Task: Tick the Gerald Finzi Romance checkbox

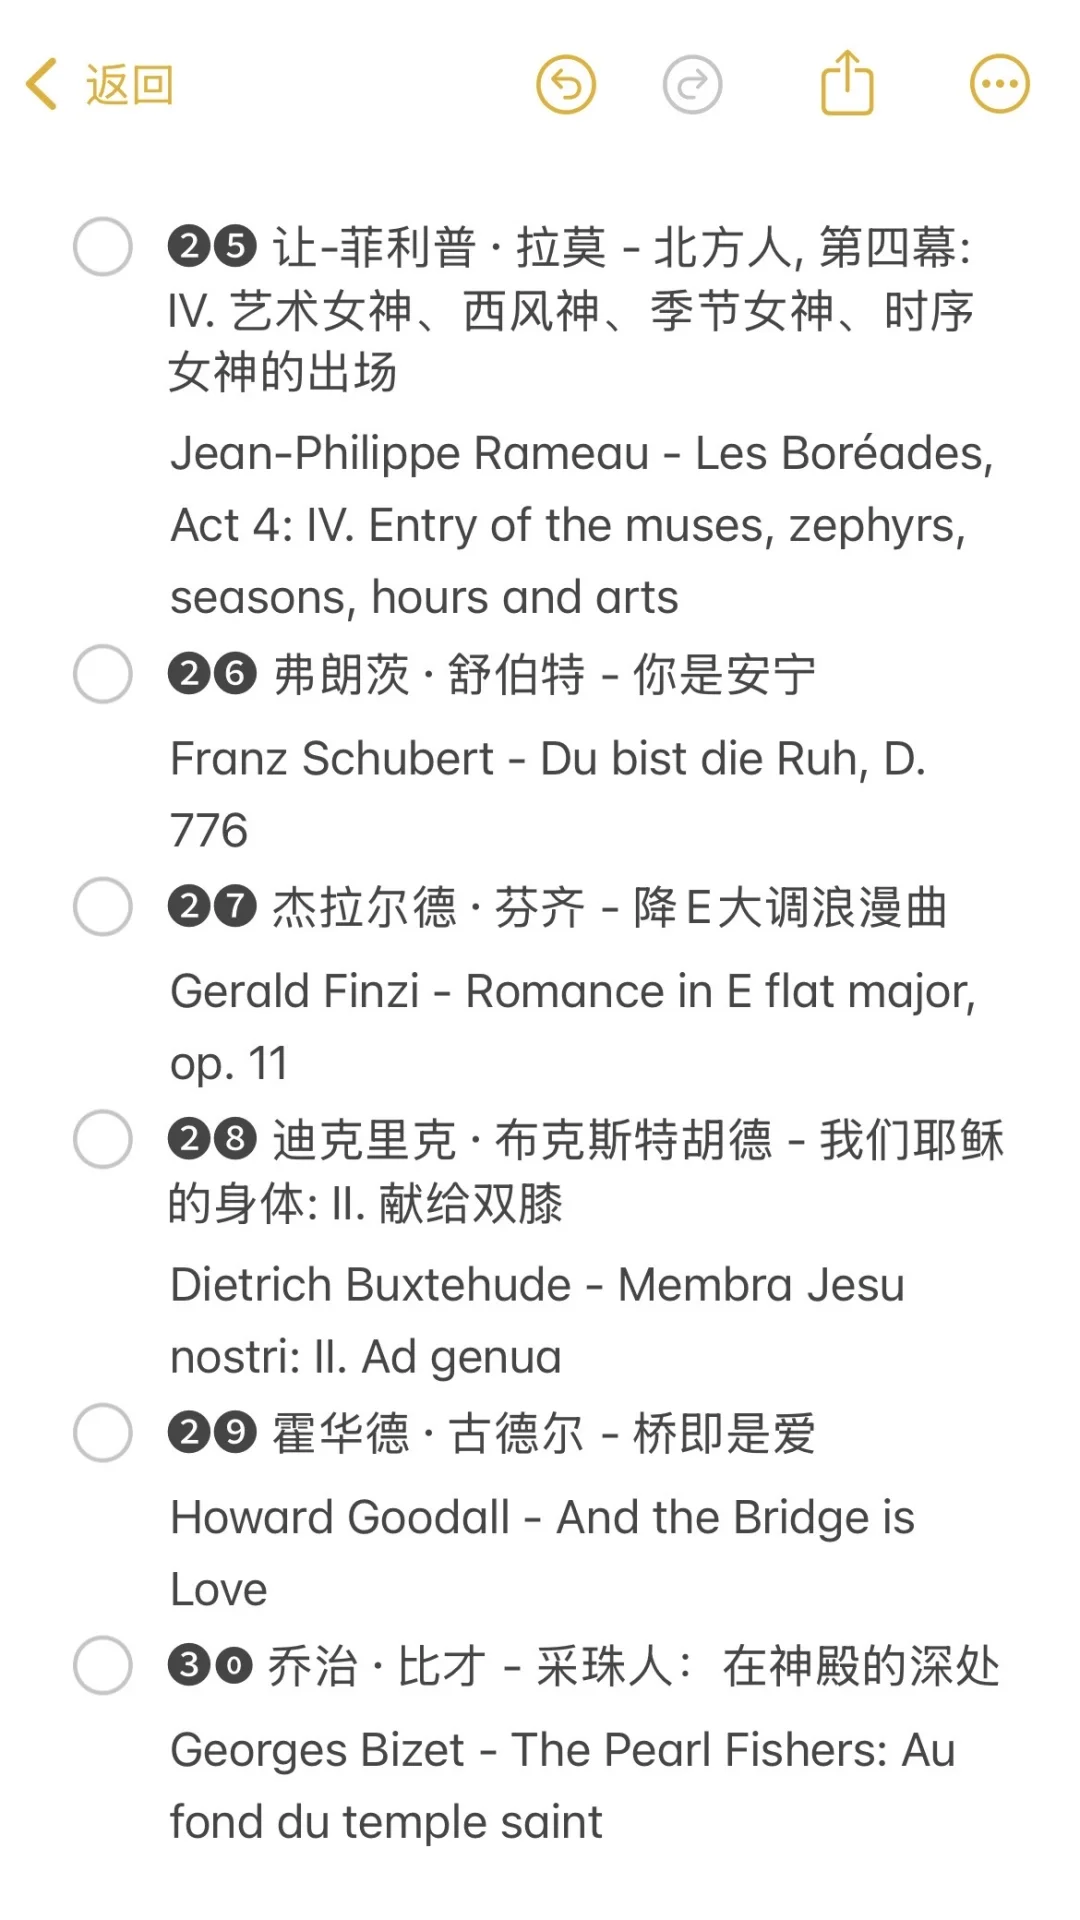Action: coord(103,907)
